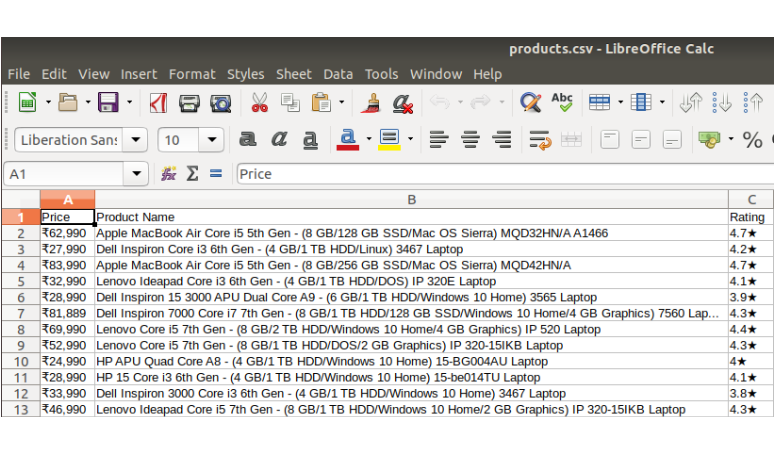Export directly as PDF
The image size is (777, 450).
coord(158,102)
